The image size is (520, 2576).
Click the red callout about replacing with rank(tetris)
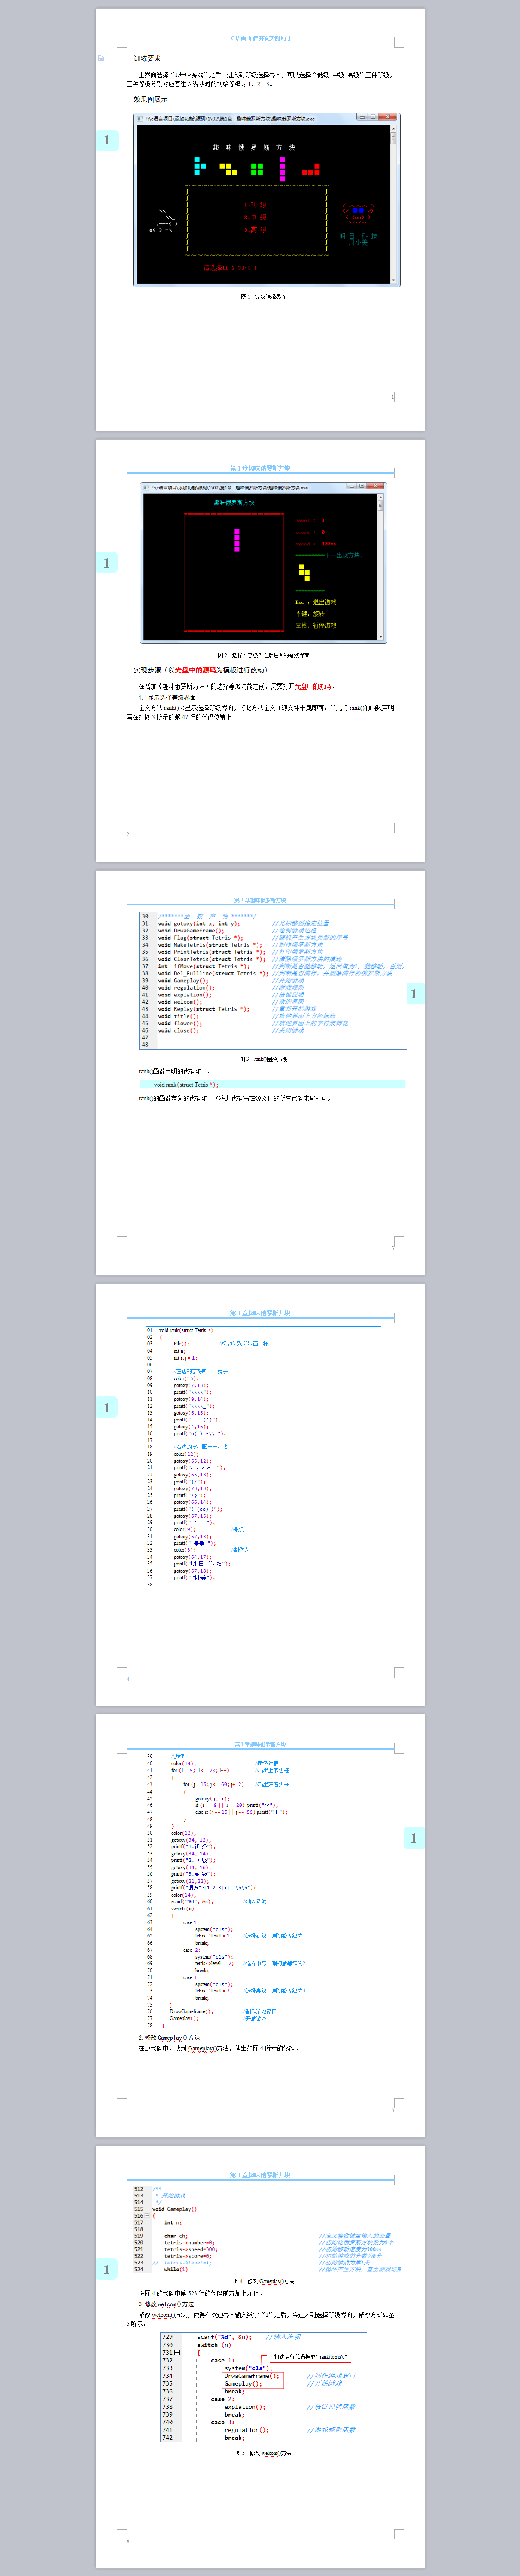coord(310,2357)
